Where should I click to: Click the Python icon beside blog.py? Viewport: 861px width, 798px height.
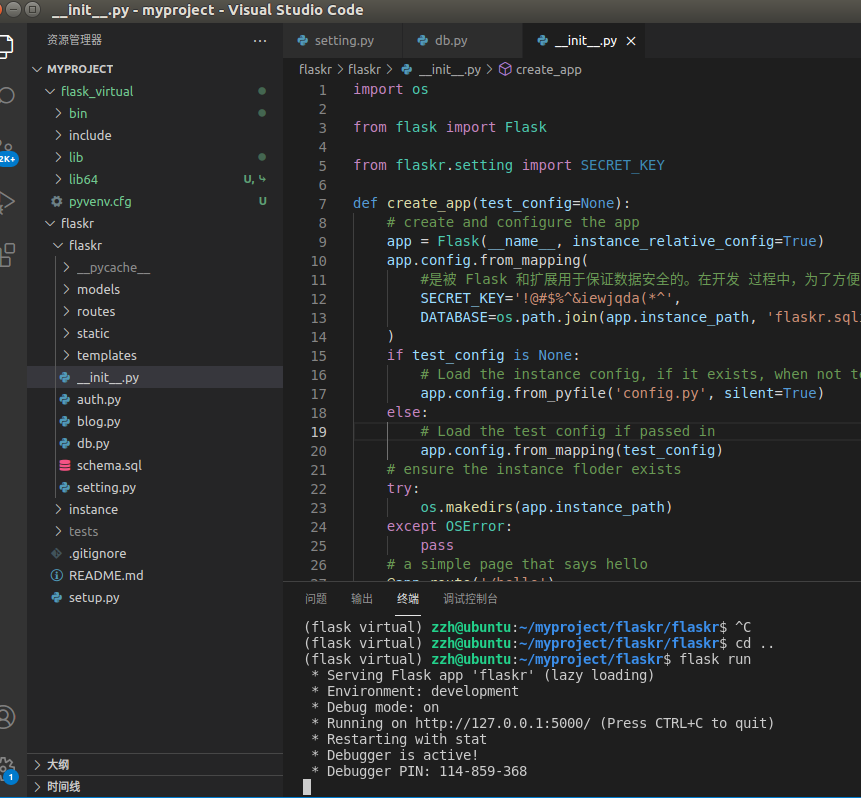(x=65, y=422)
